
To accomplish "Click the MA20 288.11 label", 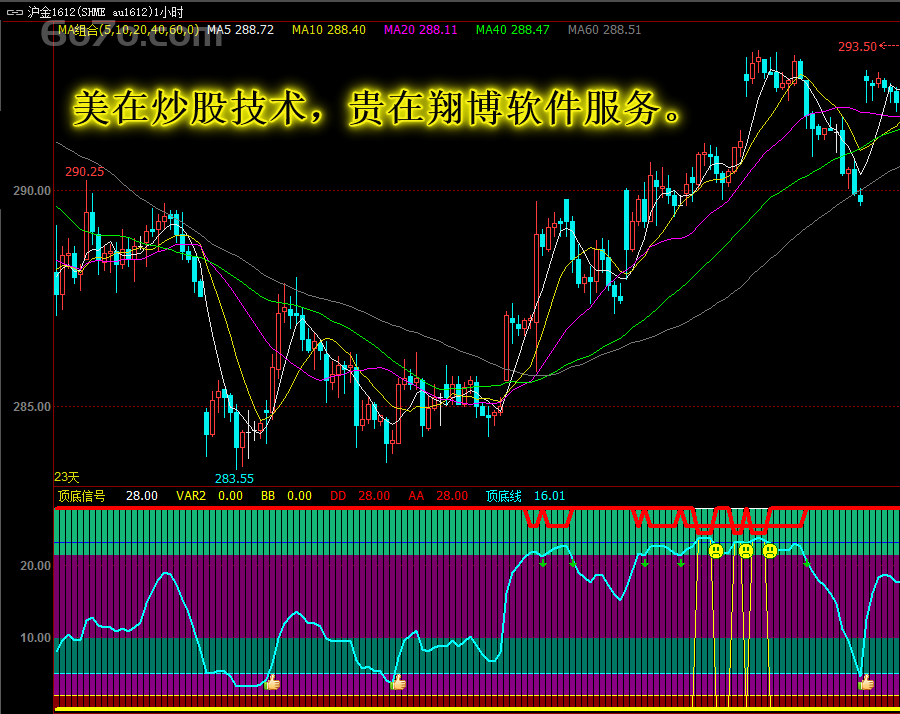I will click(x=421, y=30).
